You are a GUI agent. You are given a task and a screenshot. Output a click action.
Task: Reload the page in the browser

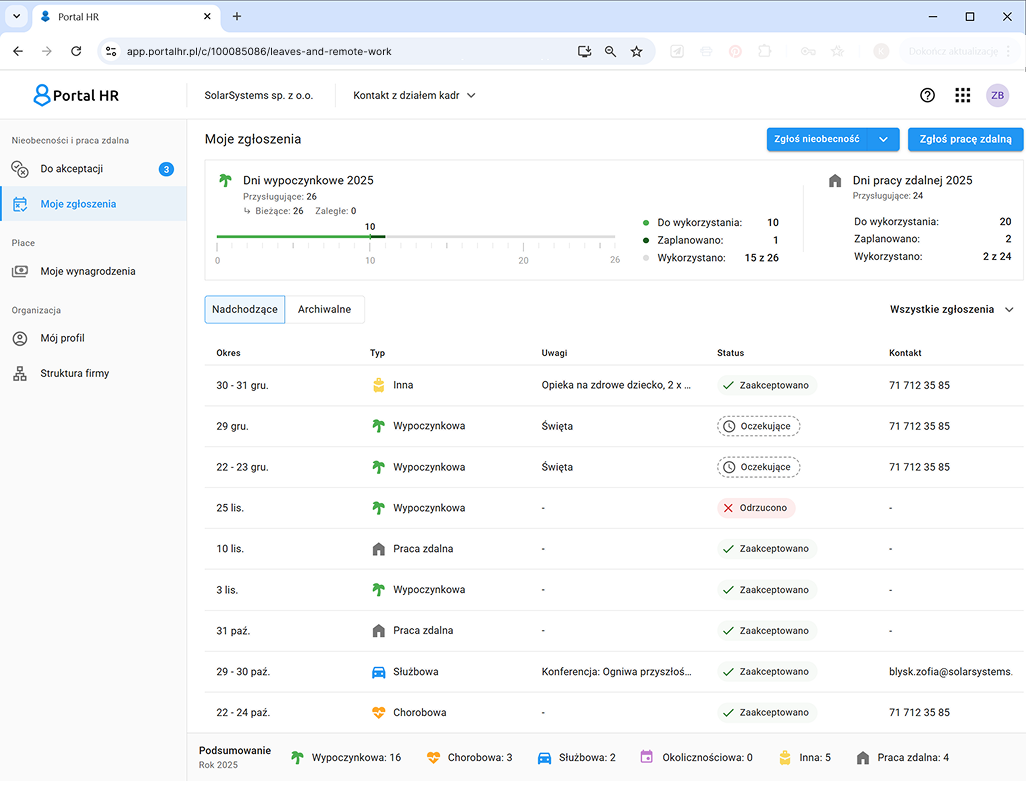click(76, 51)
